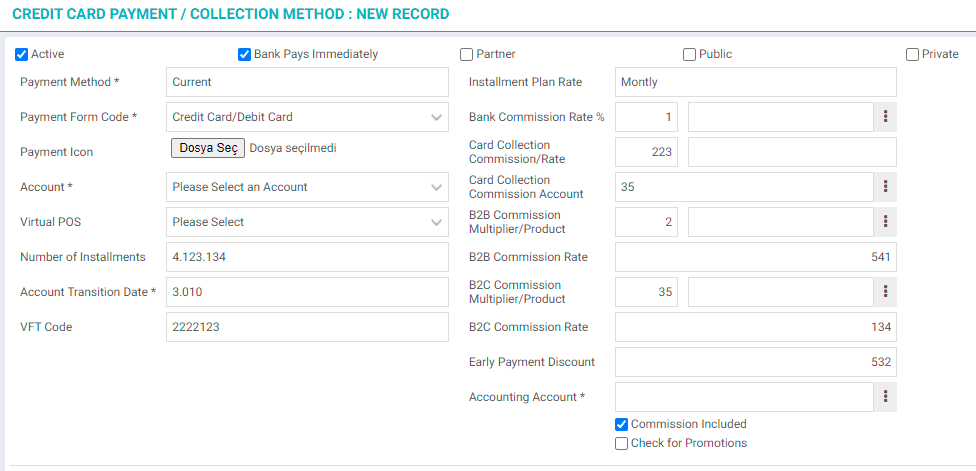
Task: Expand the Virtual POS dropdown
Action: (307, 222)
